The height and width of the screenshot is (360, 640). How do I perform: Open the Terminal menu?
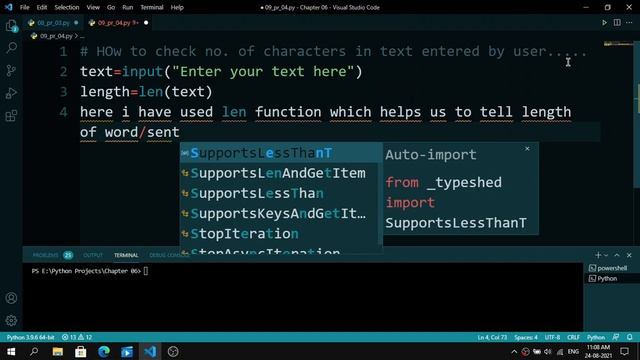coord(152,7)
